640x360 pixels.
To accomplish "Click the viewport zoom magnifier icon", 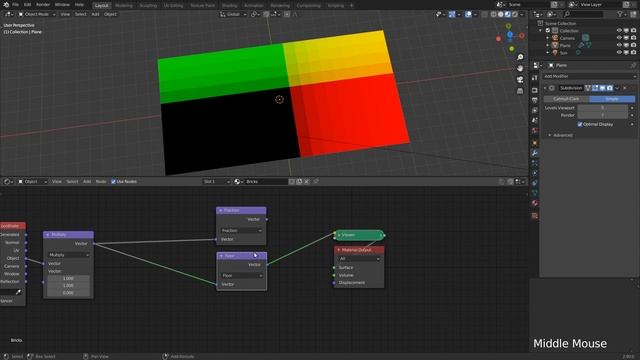I will 520,57.
